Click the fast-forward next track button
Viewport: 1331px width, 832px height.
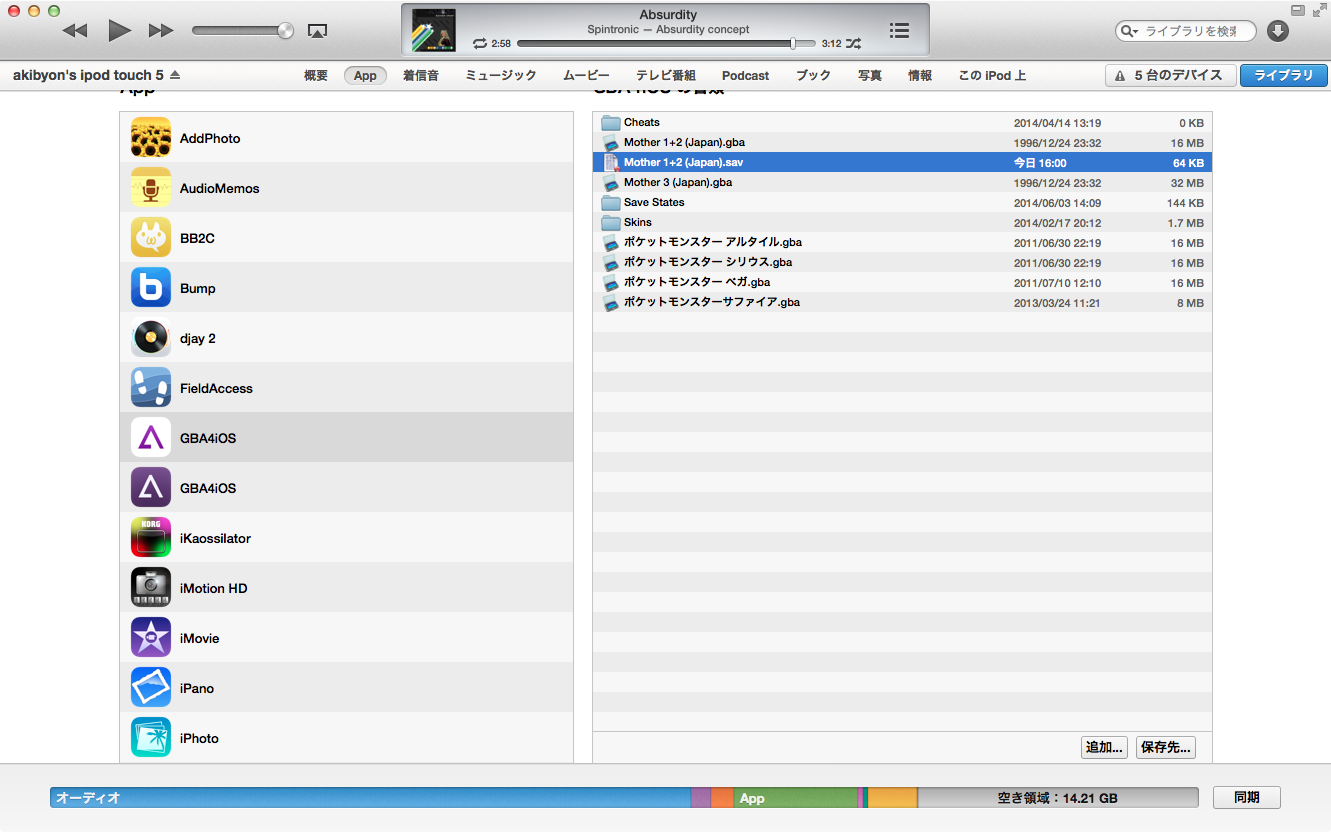[161, 31]
